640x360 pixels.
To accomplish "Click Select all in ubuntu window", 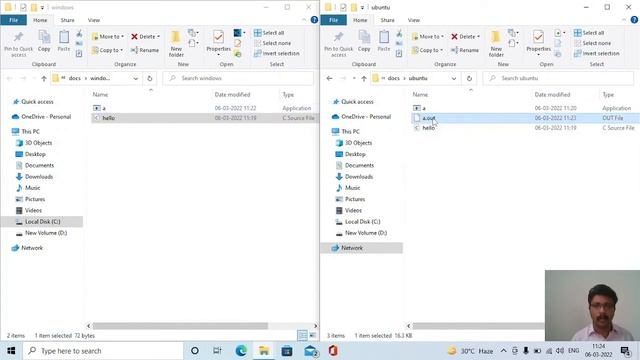I will tap(589, 33).
